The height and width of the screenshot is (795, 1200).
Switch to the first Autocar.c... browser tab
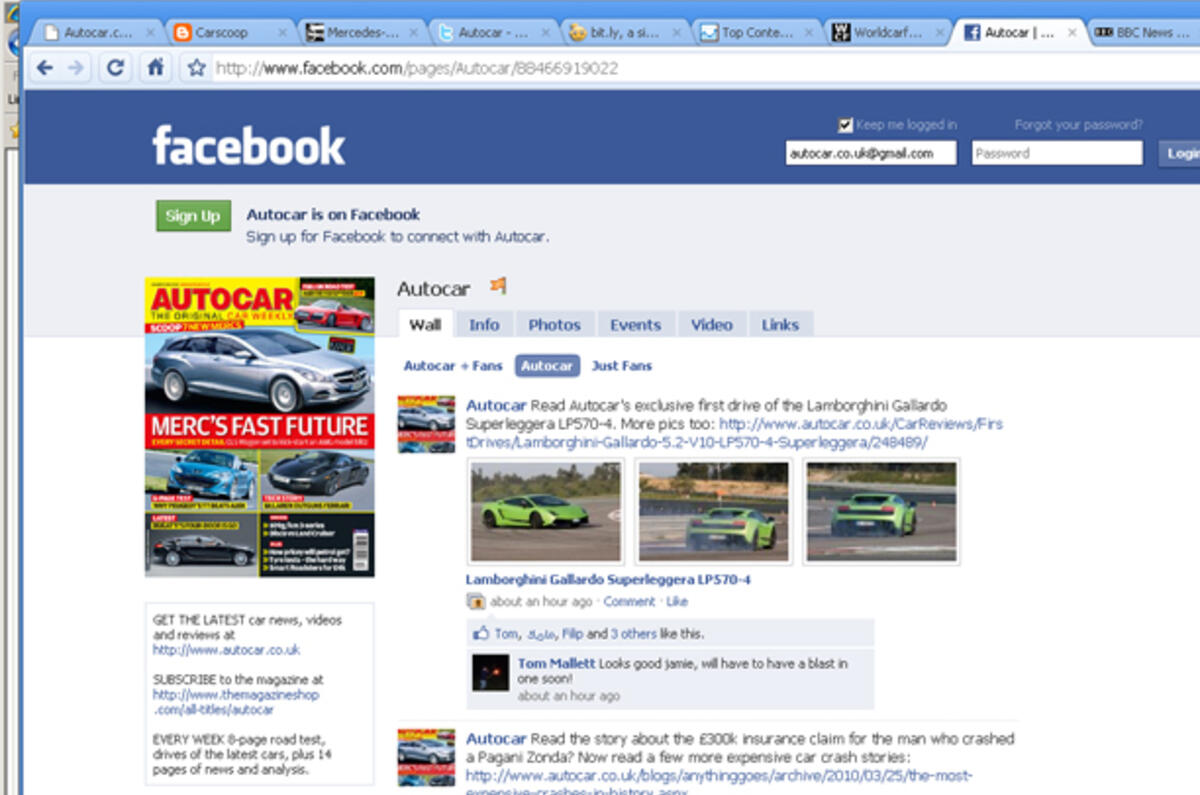97,32
